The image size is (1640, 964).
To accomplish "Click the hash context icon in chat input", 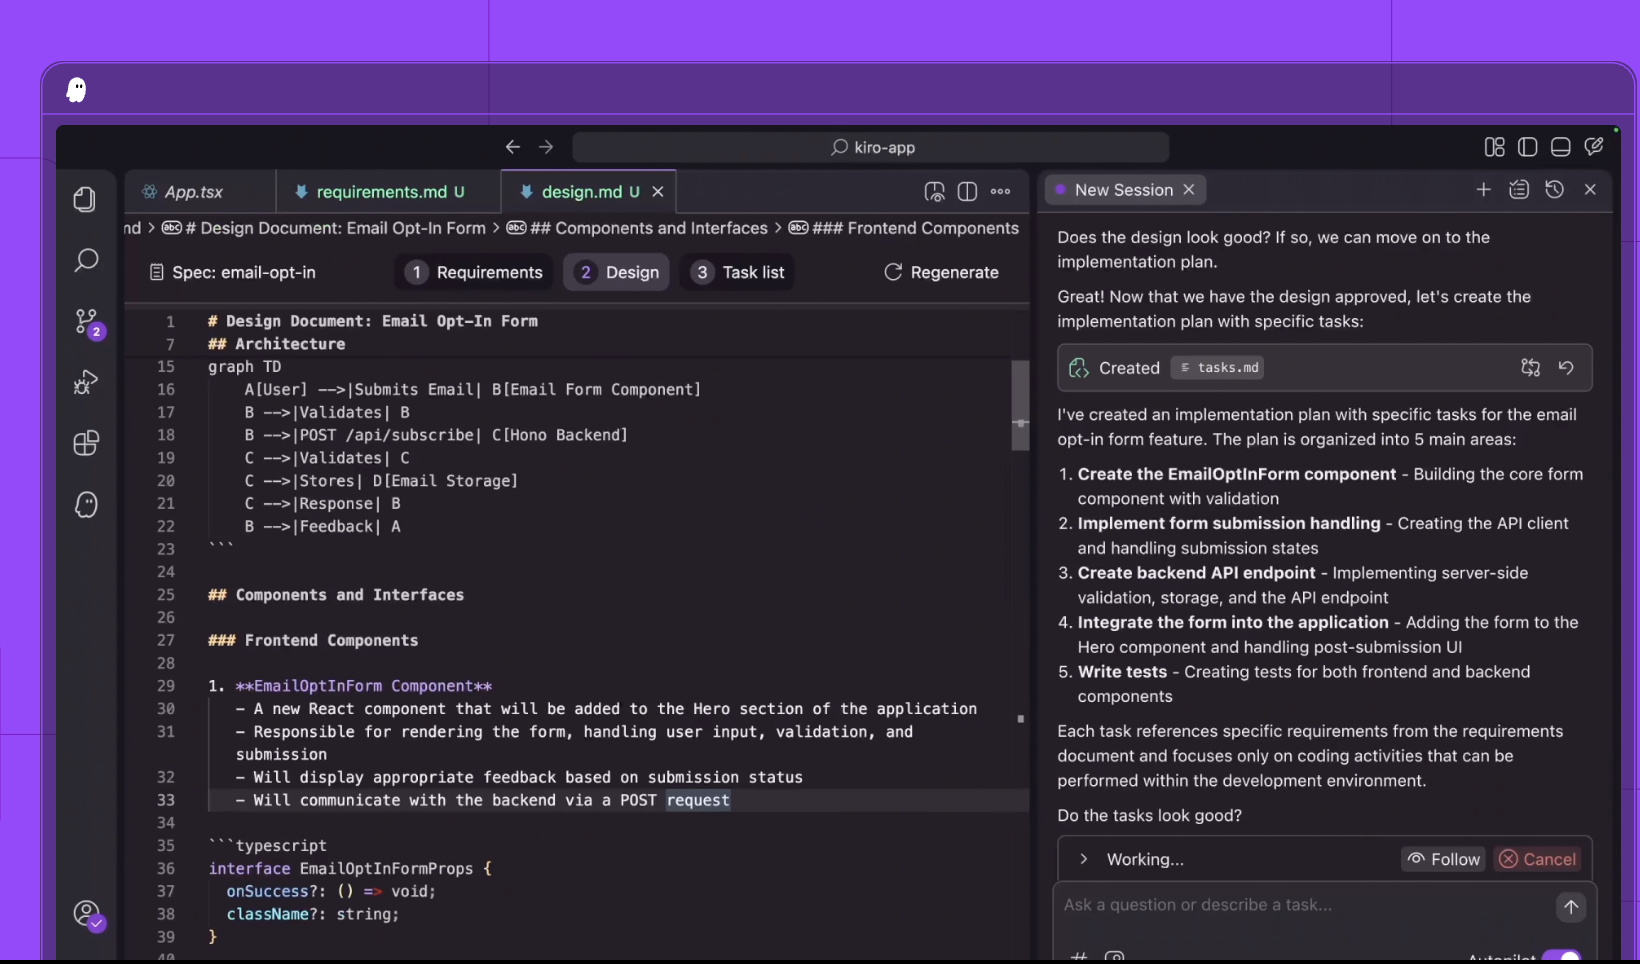I will pos(1079,957).
